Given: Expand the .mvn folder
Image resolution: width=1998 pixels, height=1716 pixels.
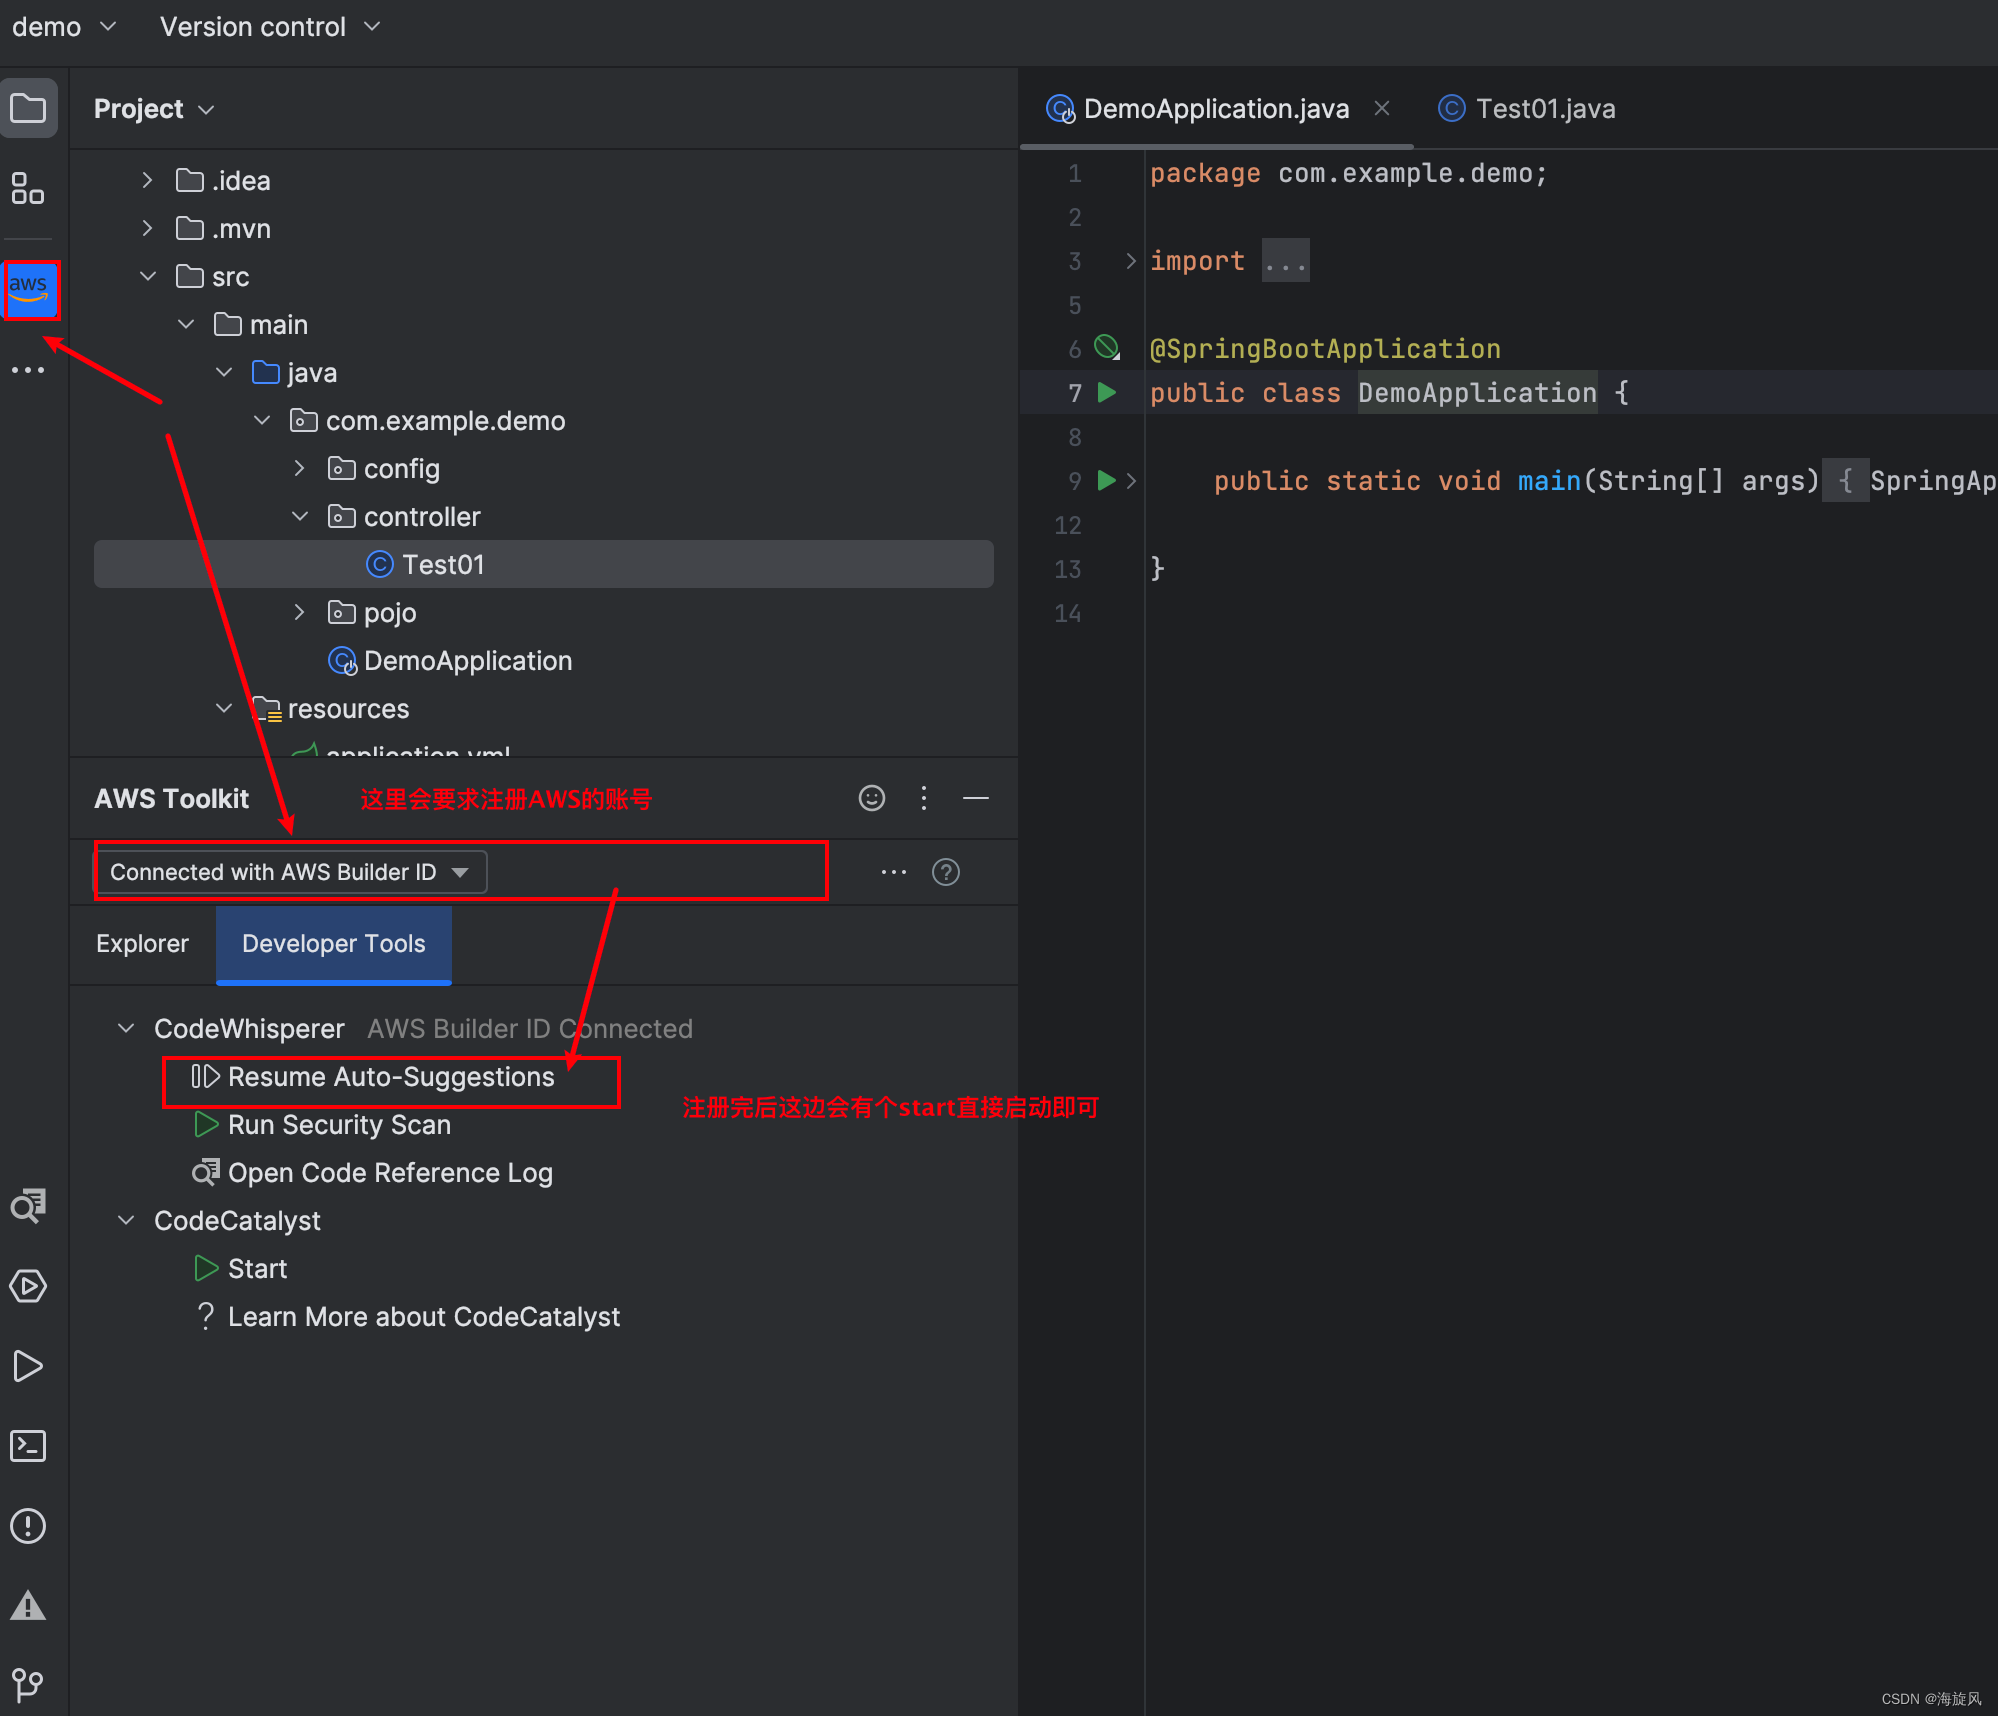Looking at the screenshot, I should (x=148, y=228).
